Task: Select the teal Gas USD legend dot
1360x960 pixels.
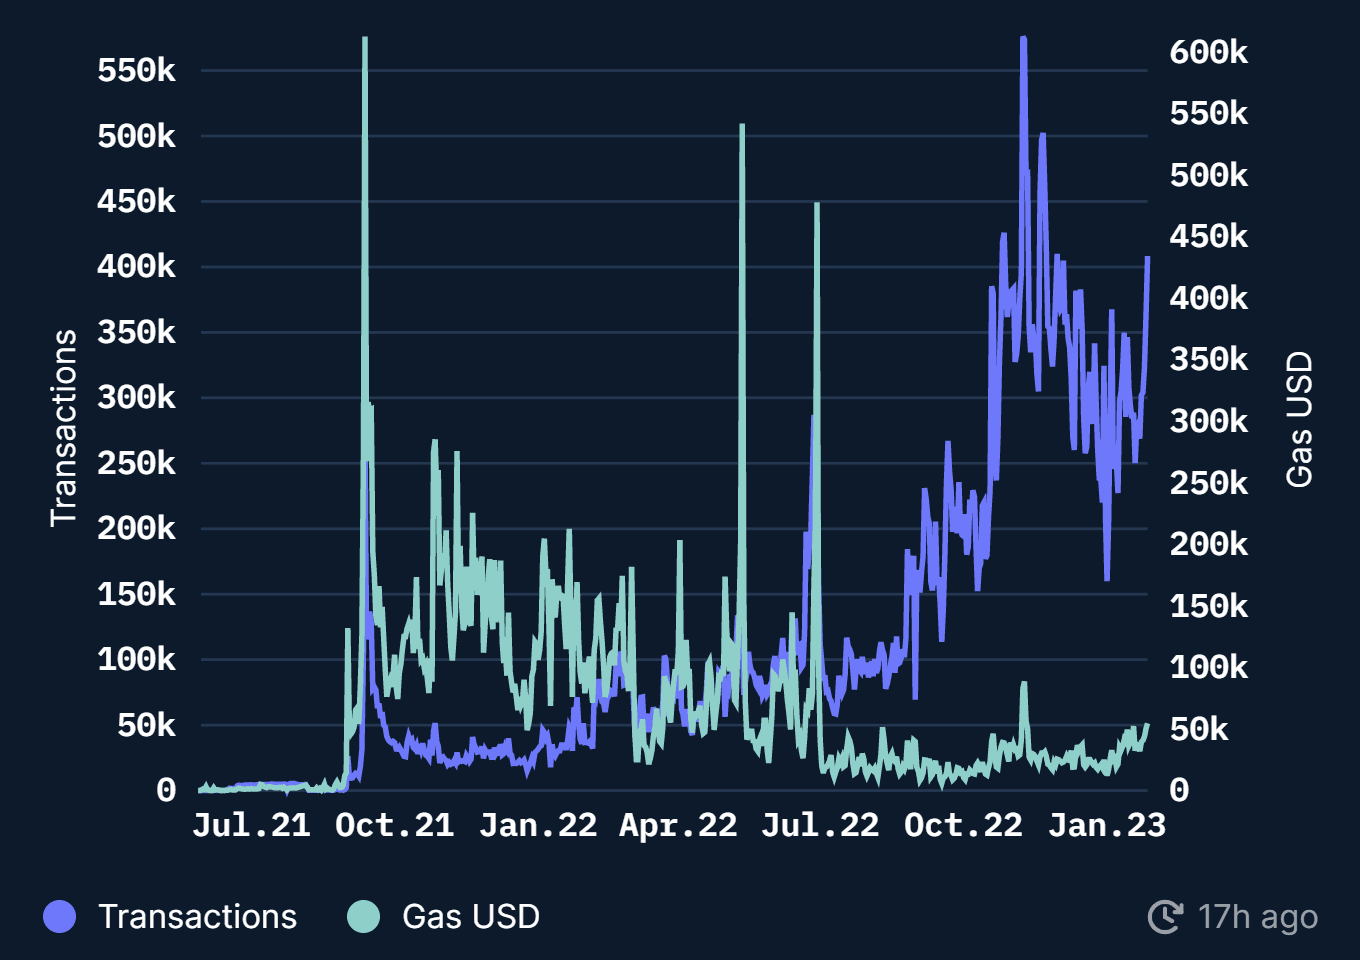Action: click(x=363, y=916)
